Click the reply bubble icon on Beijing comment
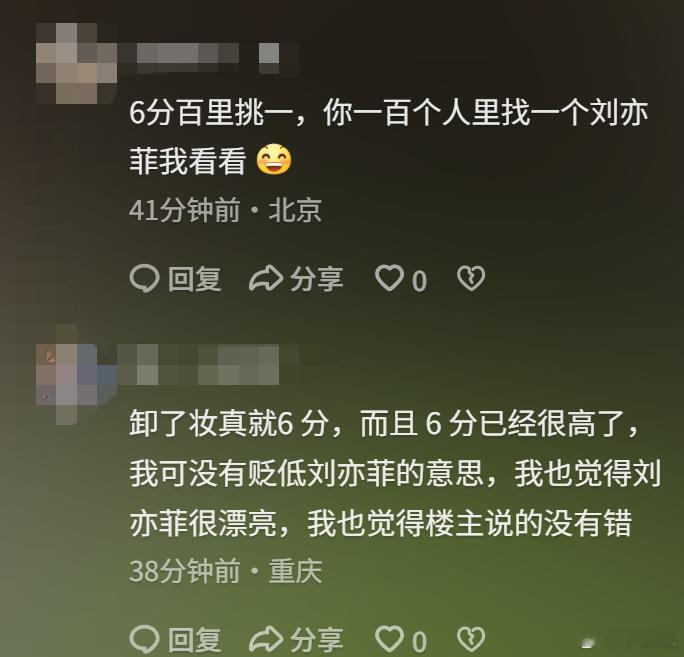Screen dimensions: 684x657 (144, 279)
